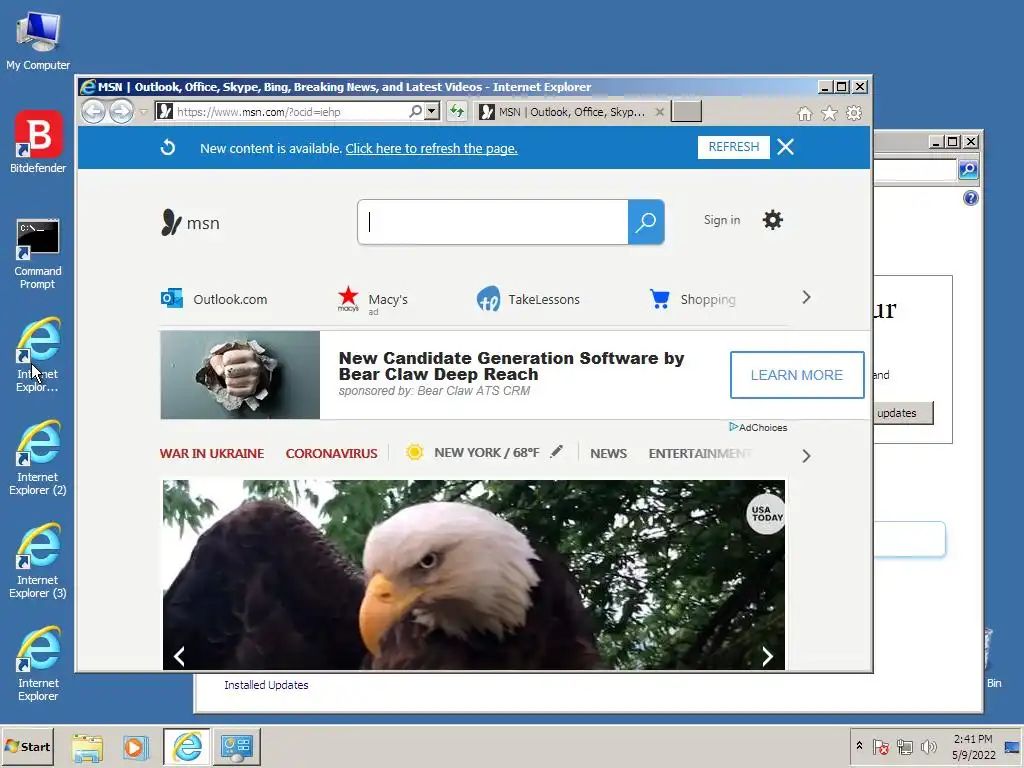
Task: Open IE Tools gear menu
Action: (x=854, y=114)
